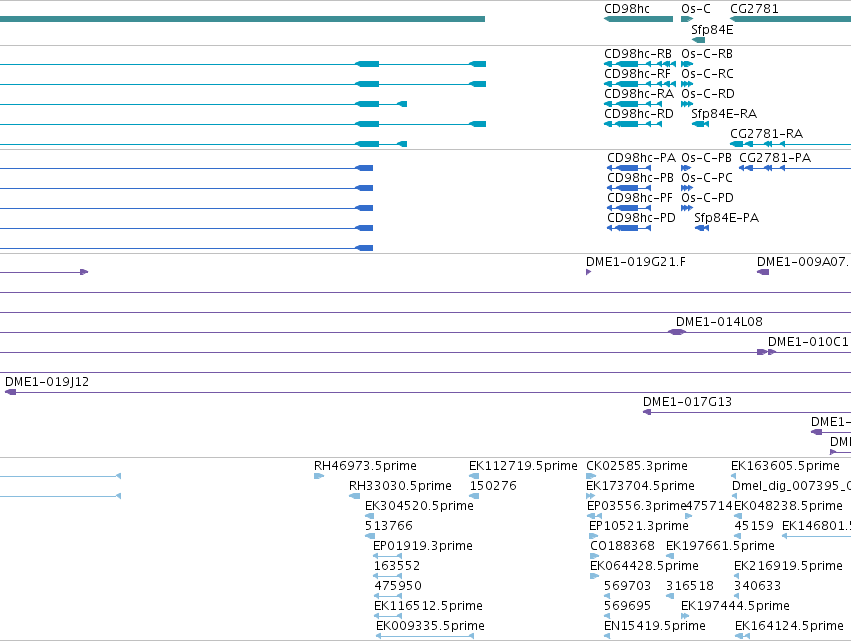
Task: Select the feature labeled 569695
Action: [627, 606]
